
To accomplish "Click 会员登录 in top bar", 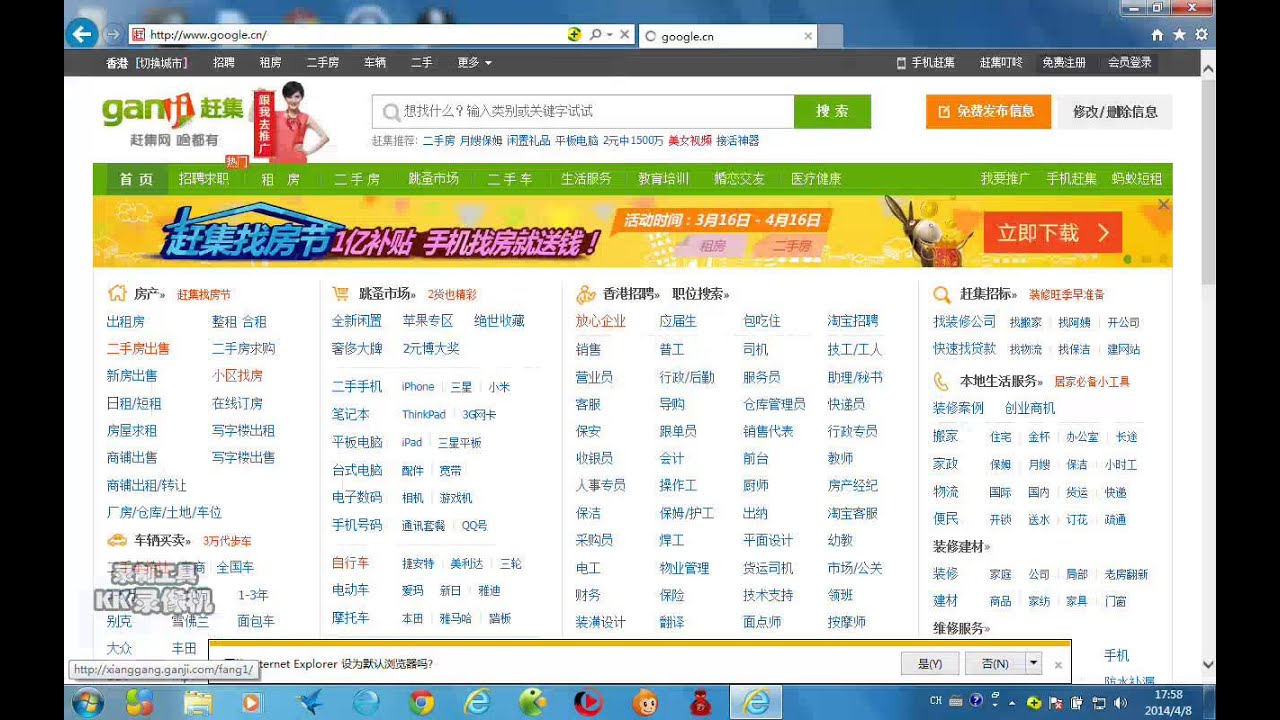I will coord(1130,62).
